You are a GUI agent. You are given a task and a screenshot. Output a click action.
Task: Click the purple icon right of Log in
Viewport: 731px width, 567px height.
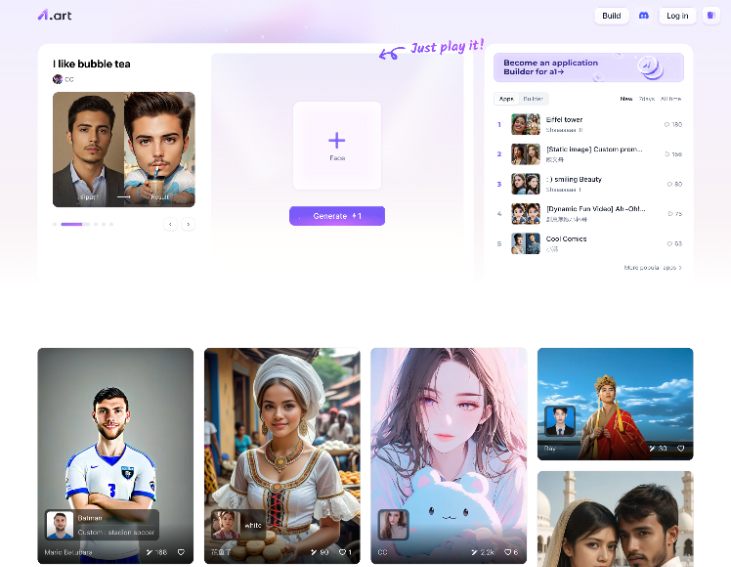pos(711,16)
